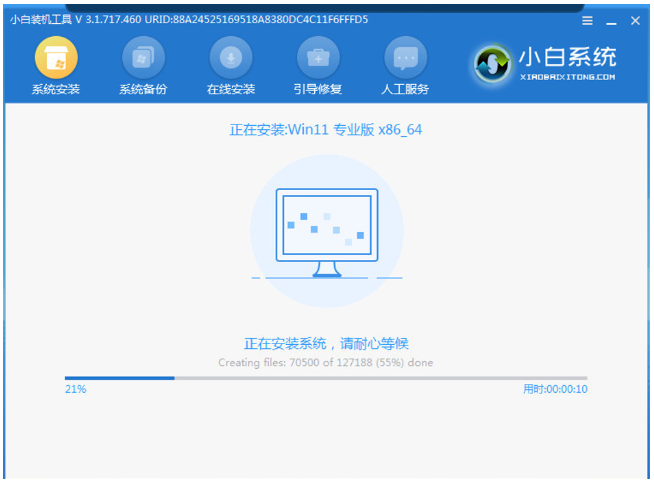Open the hamburger menu in title bar
The height and width of the screenshot is (486, 654).
coord(587,20)
